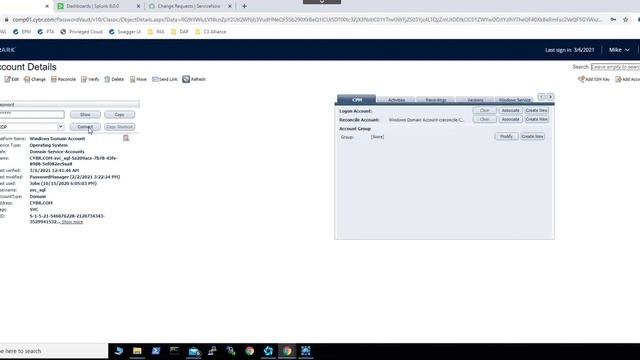Image resolution: width=640 pixels, height=360 pixels.
Task: Click Create New for Reconcile Account
Action: coord(536,119)
